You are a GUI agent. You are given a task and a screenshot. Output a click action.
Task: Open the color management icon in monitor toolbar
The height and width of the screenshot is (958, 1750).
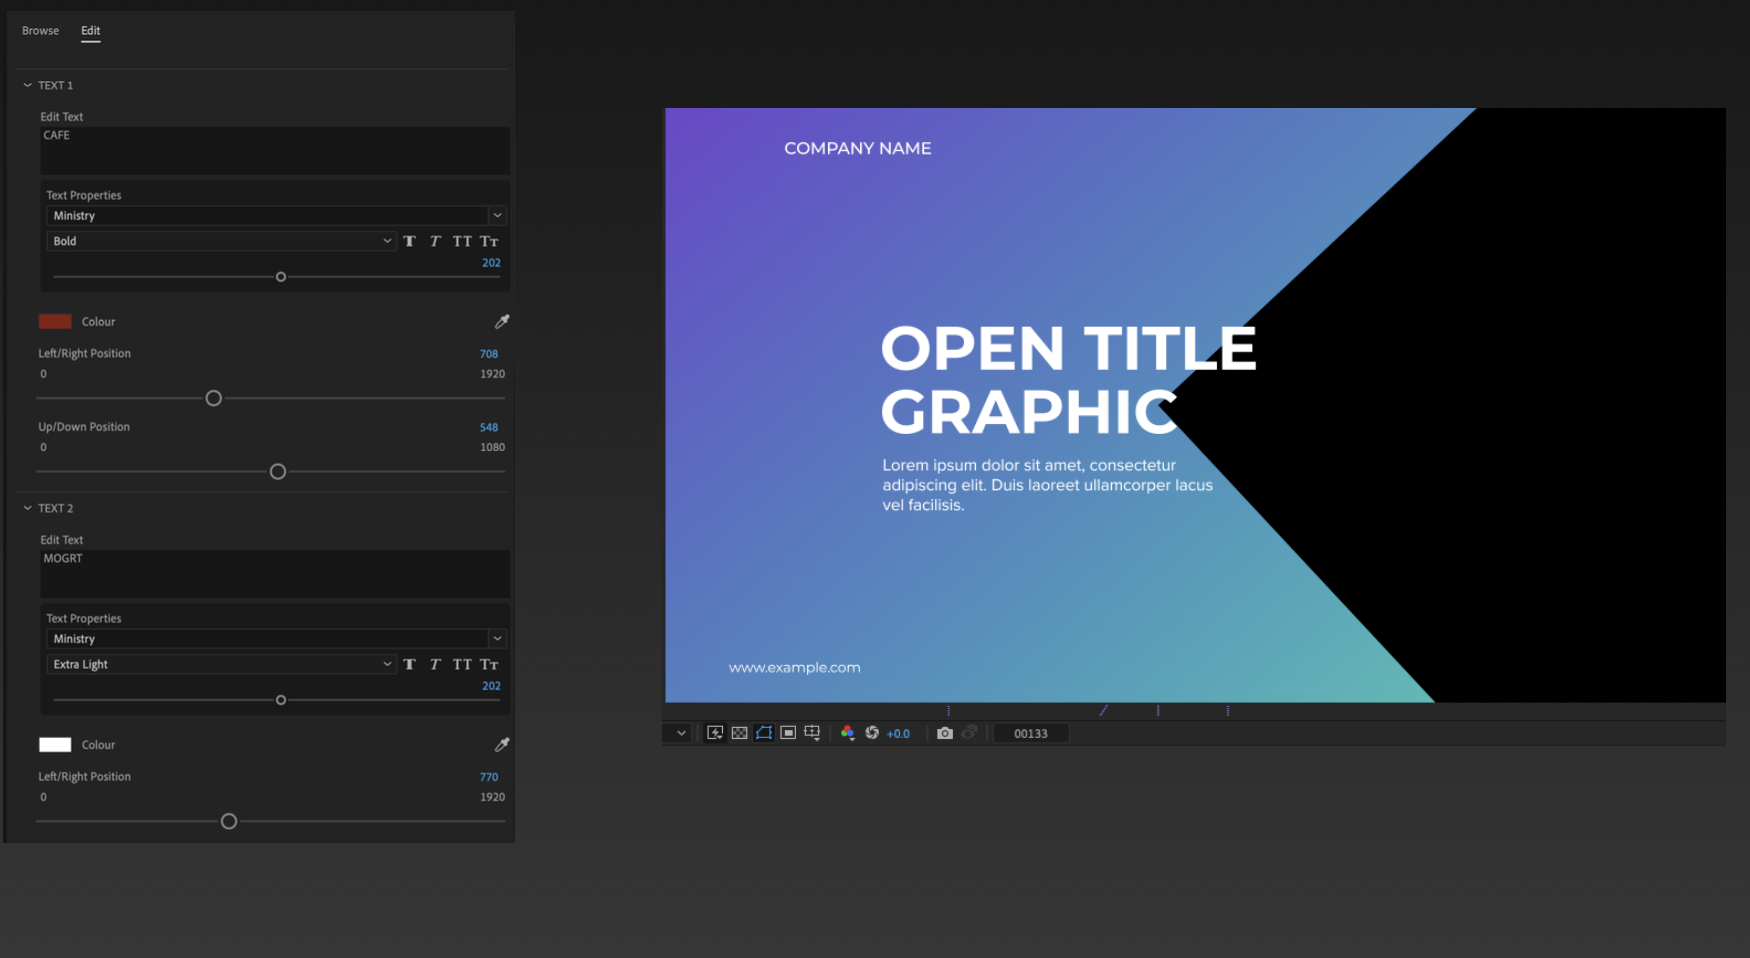tap(847, 732)
